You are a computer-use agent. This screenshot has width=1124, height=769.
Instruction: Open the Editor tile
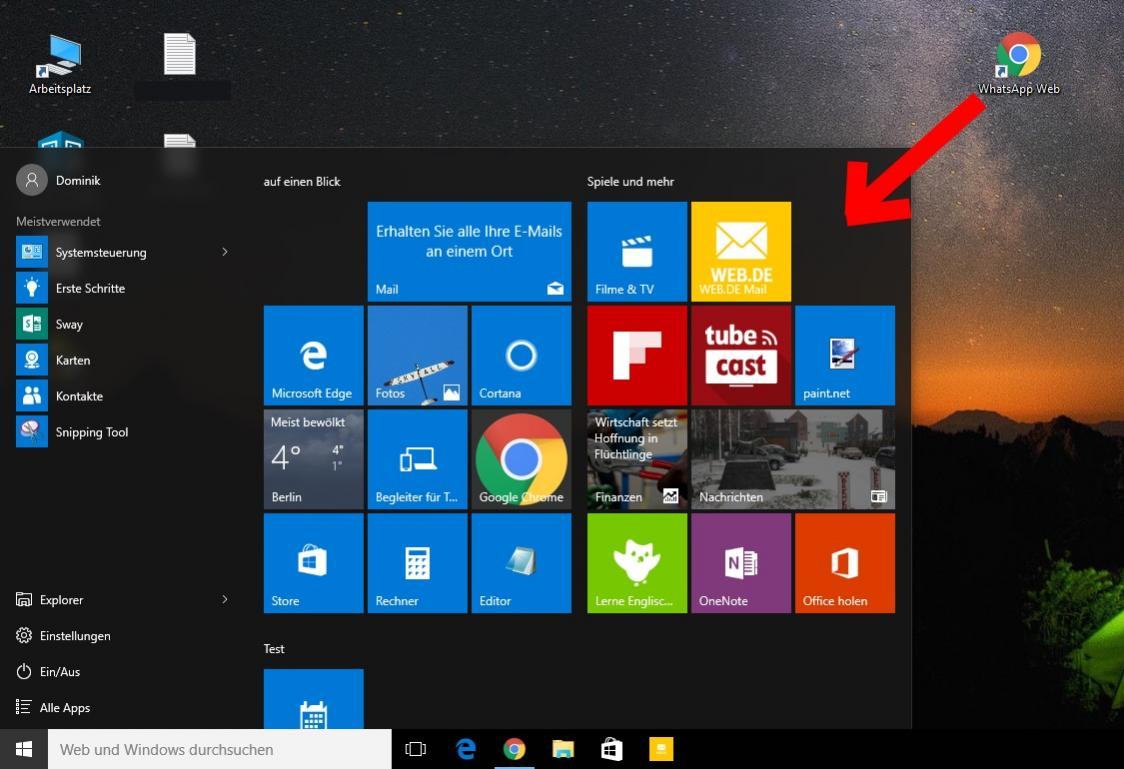(x=521, y=563)
